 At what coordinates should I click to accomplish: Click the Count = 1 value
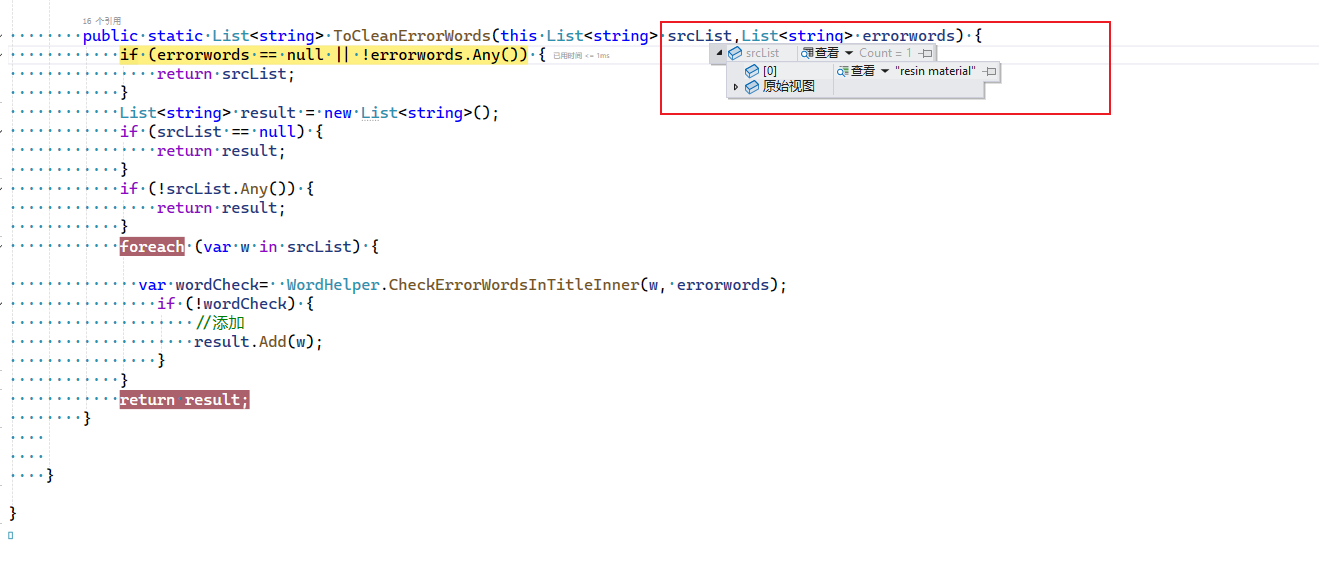pyautogui.click(x=886, y=53)
